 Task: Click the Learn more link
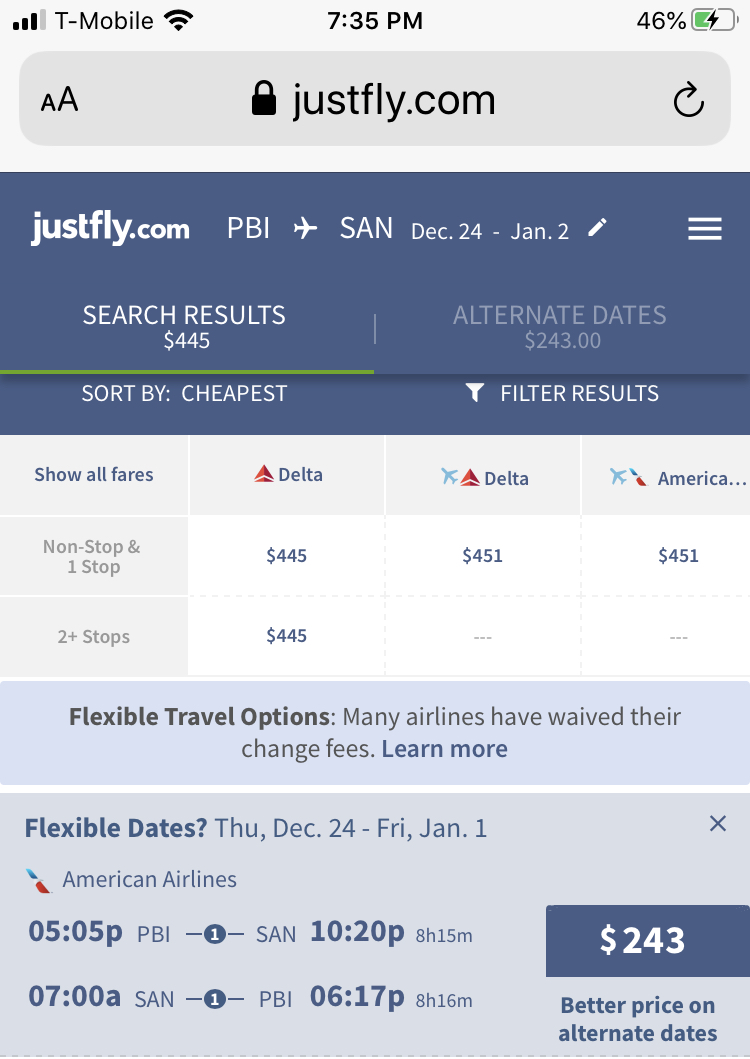point(444,748)
